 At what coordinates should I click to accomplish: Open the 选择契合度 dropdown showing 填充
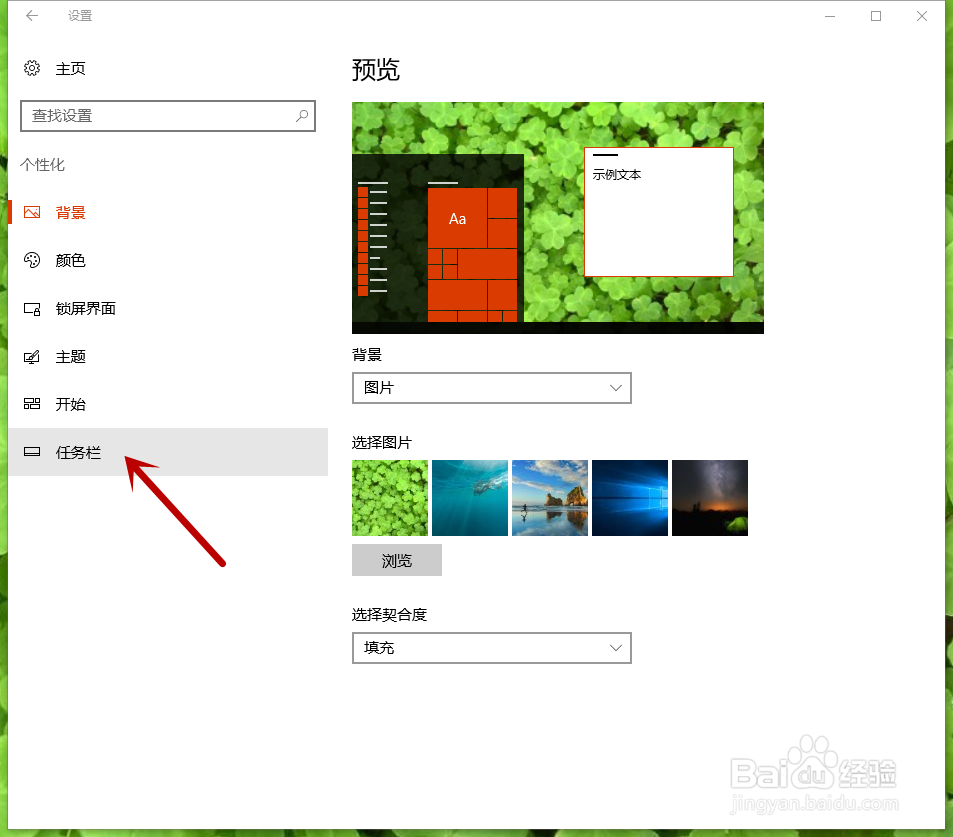(491, 648)
